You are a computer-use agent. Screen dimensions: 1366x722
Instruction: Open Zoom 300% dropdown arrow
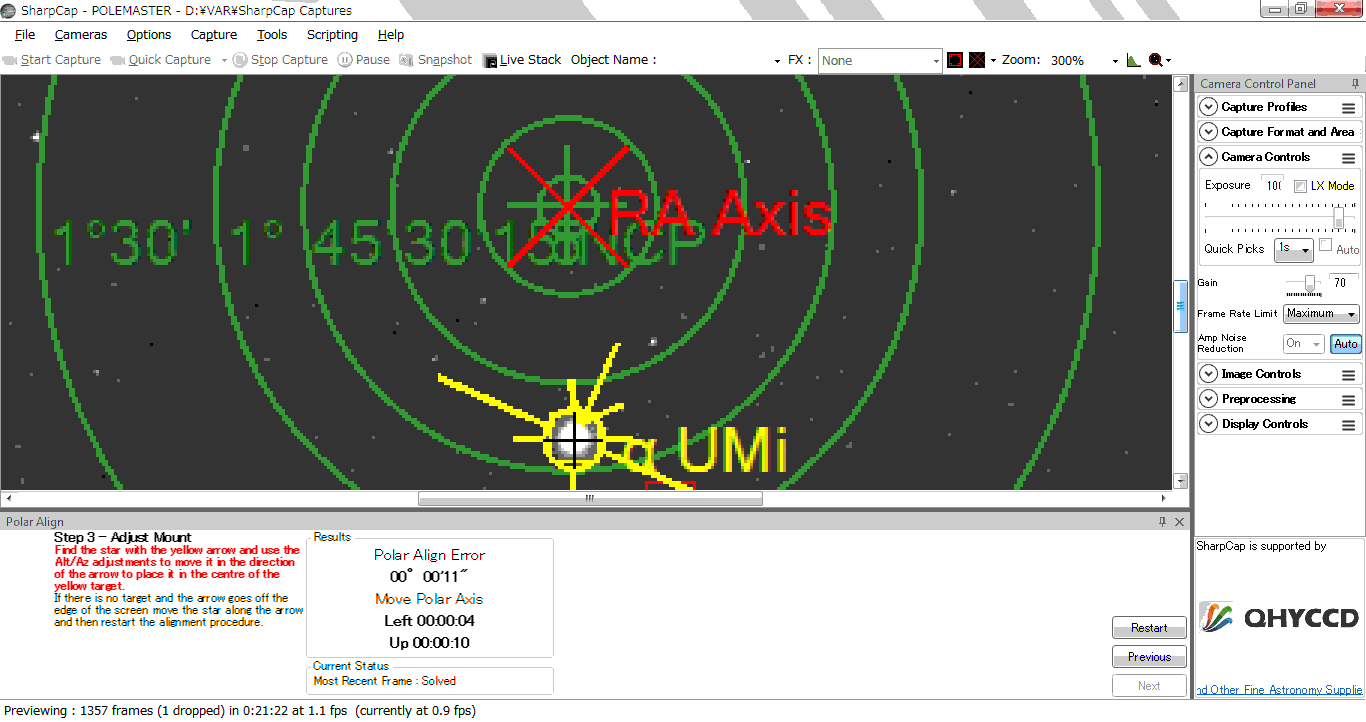click(x=1115, y=61)
